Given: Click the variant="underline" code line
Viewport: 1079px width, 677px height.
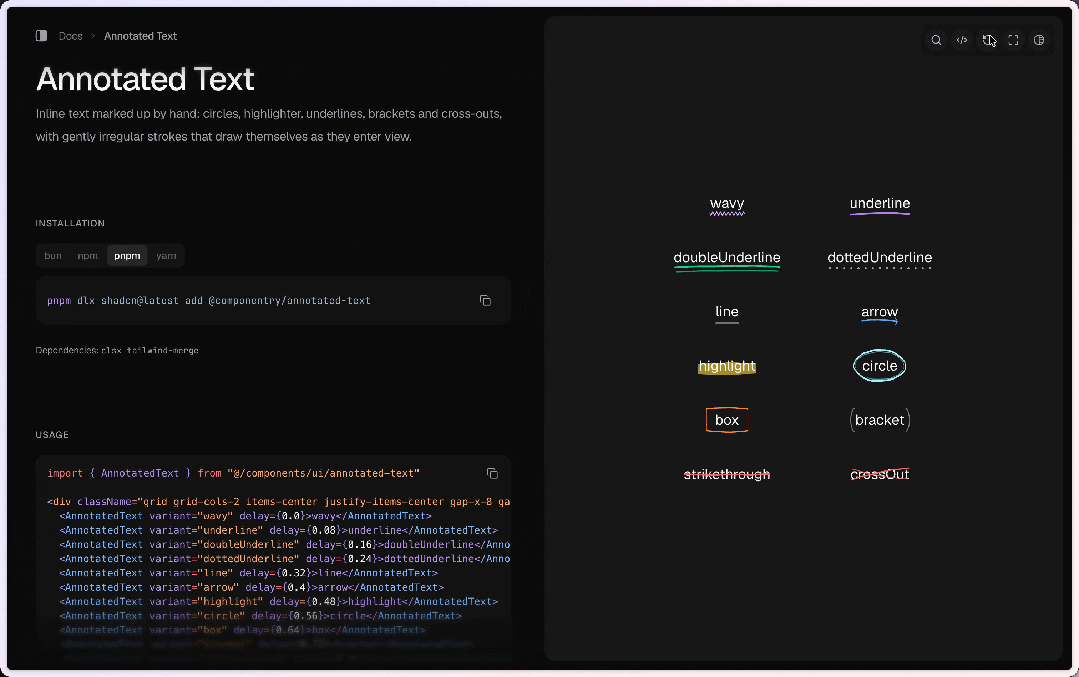Looking at the screenshot, I should coord(279,530).
